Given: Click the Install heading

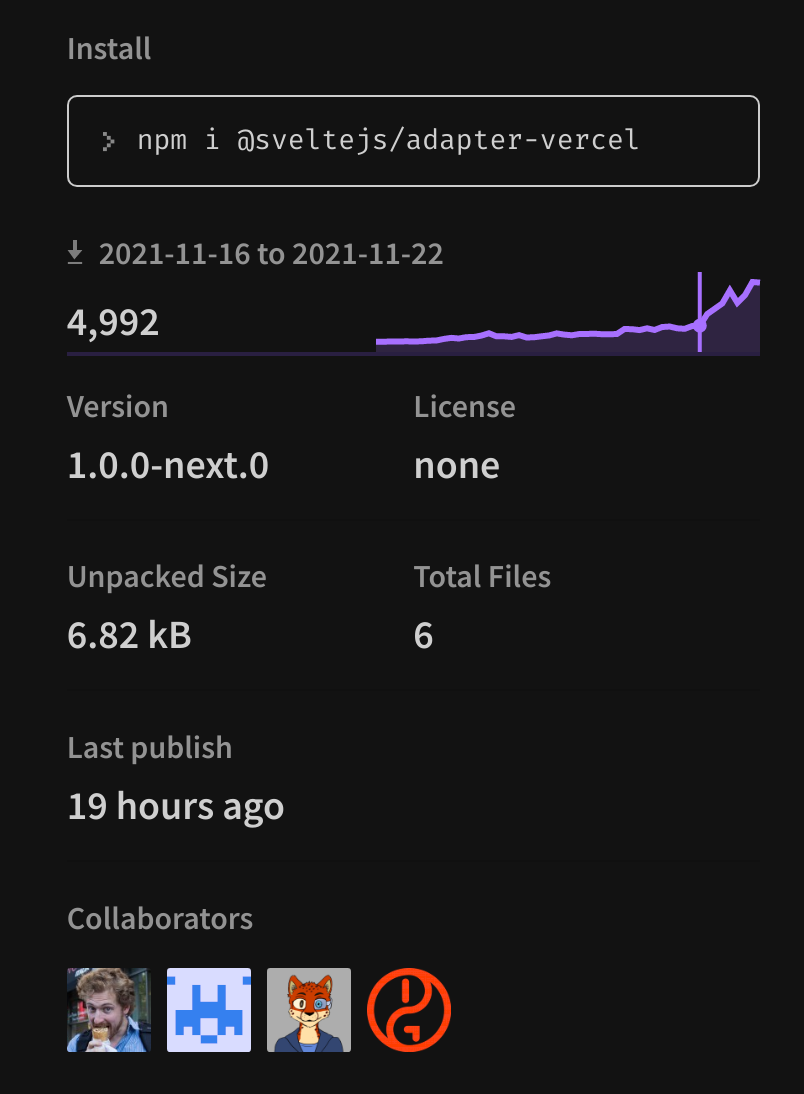Looking at the screenshot, I should click(109, 50).
